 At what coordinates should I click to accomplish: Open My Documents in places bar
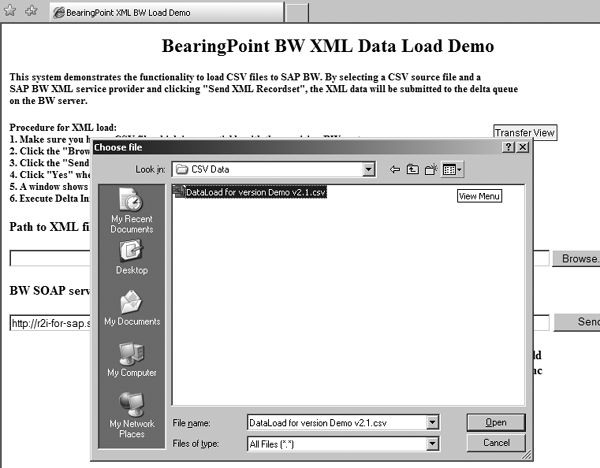(131, 309)
